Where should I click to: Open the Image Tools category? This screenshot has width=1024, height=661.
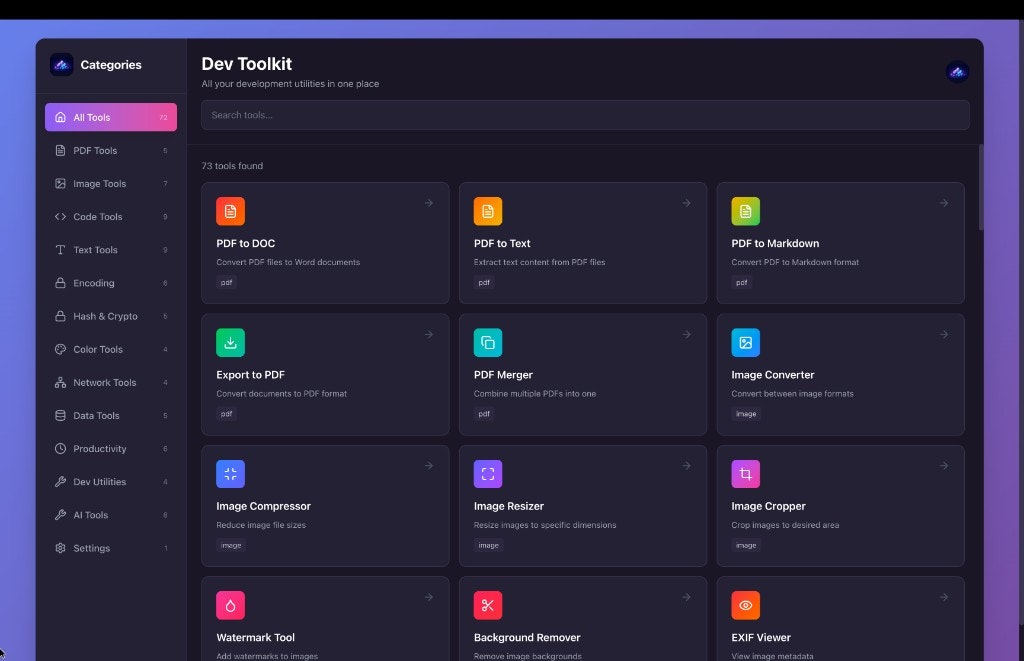coord(111,184)
